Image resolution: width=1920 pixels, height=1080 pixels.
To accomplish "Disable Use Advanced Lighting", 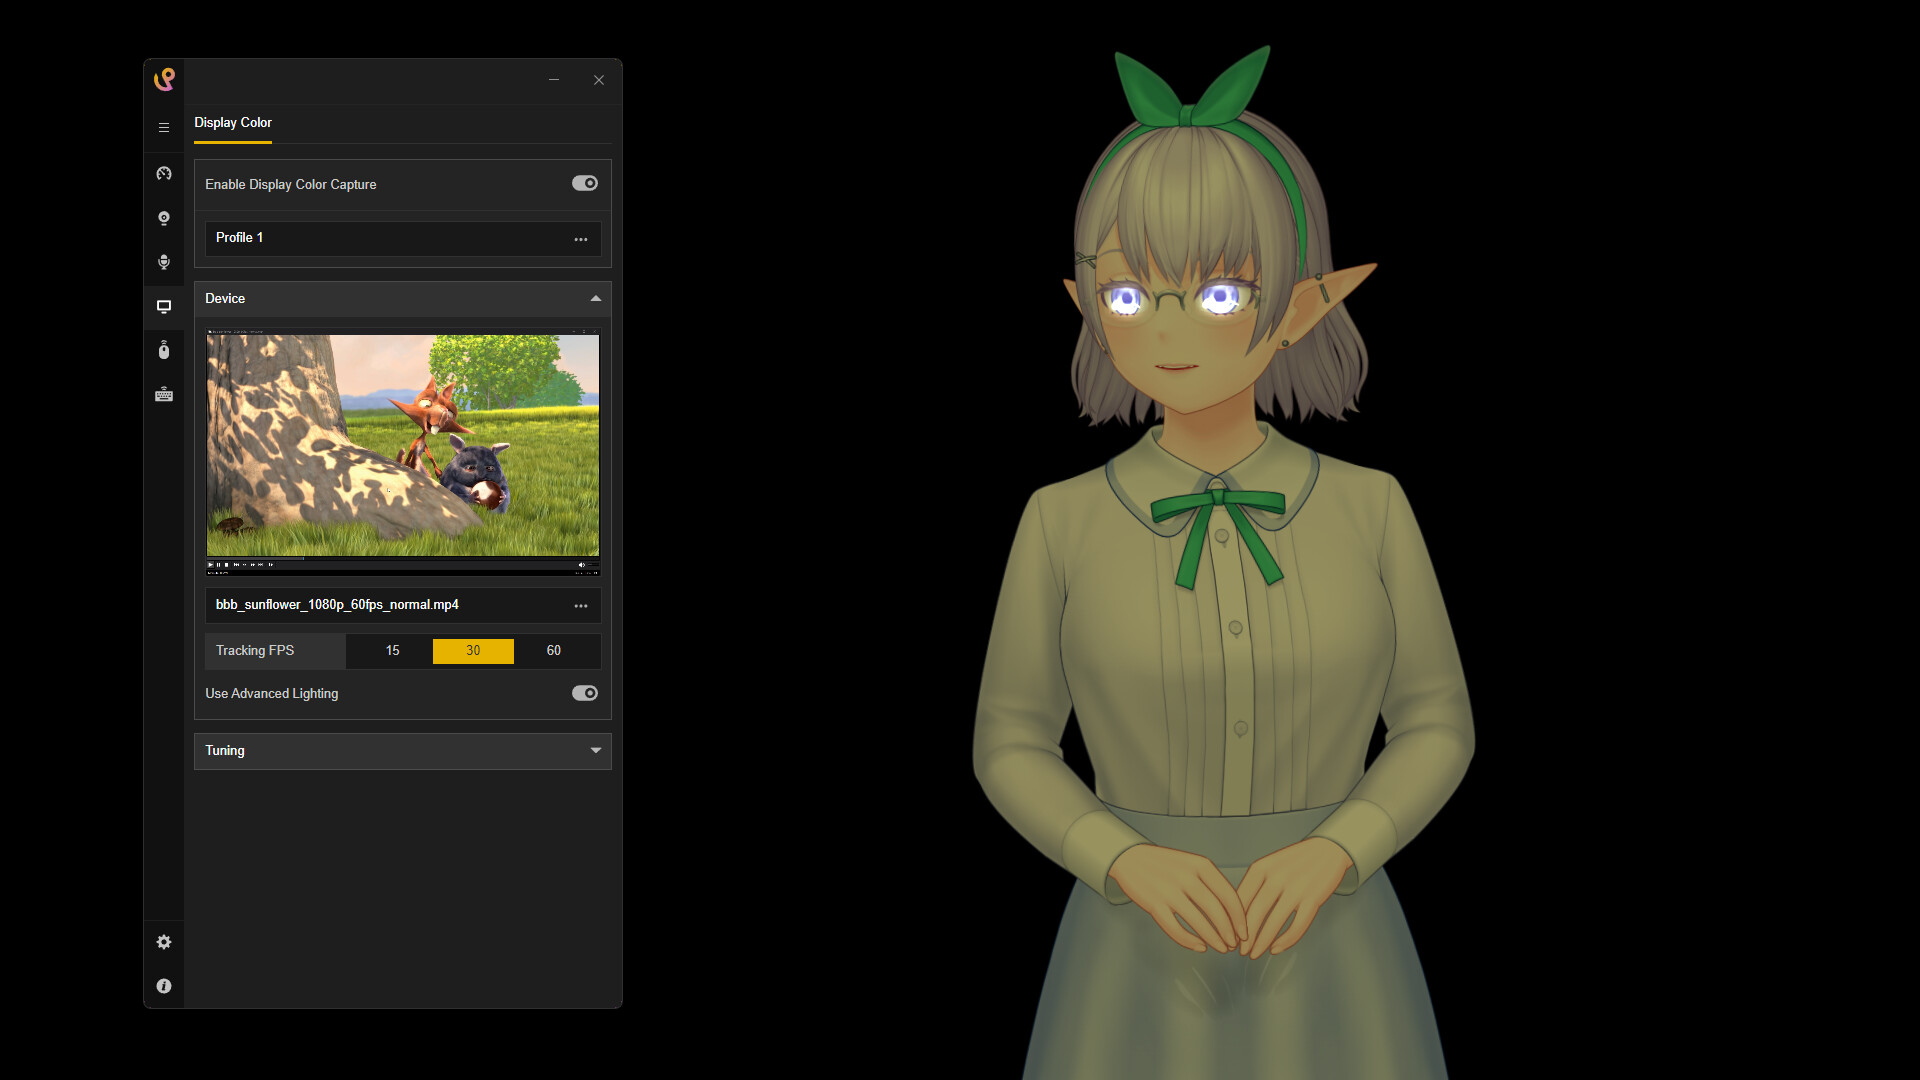I will coord(585,693).
